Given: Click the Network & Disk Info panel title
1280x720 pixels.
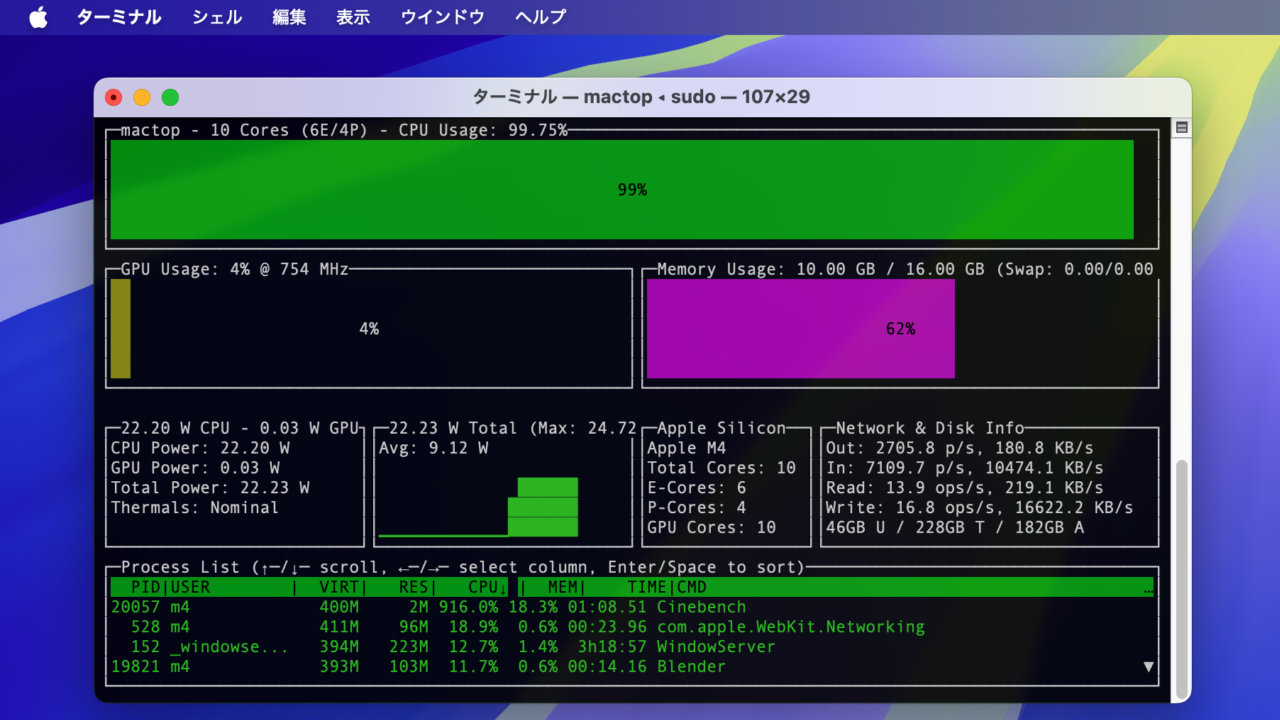Looking at the screenshot, I should [930, 428].
